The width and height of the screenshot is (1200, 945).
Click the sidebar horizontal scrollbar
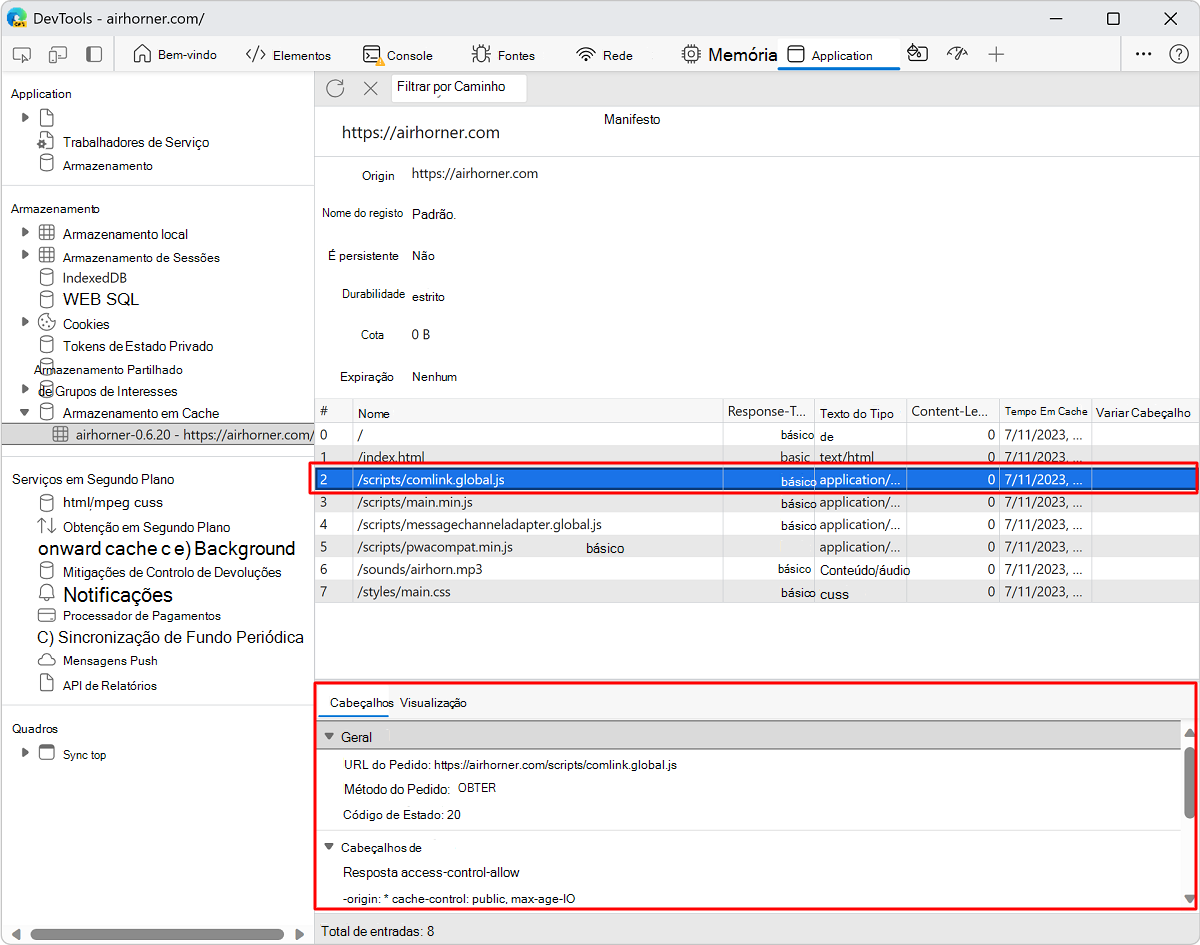click(x=157, y=934)
